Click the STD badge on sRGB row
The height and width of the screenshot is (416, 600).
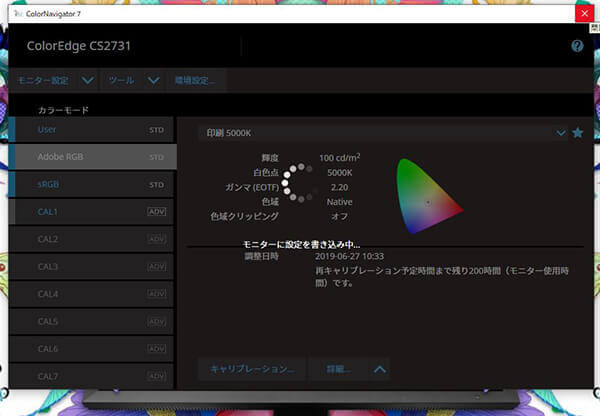tap(156, 185)
